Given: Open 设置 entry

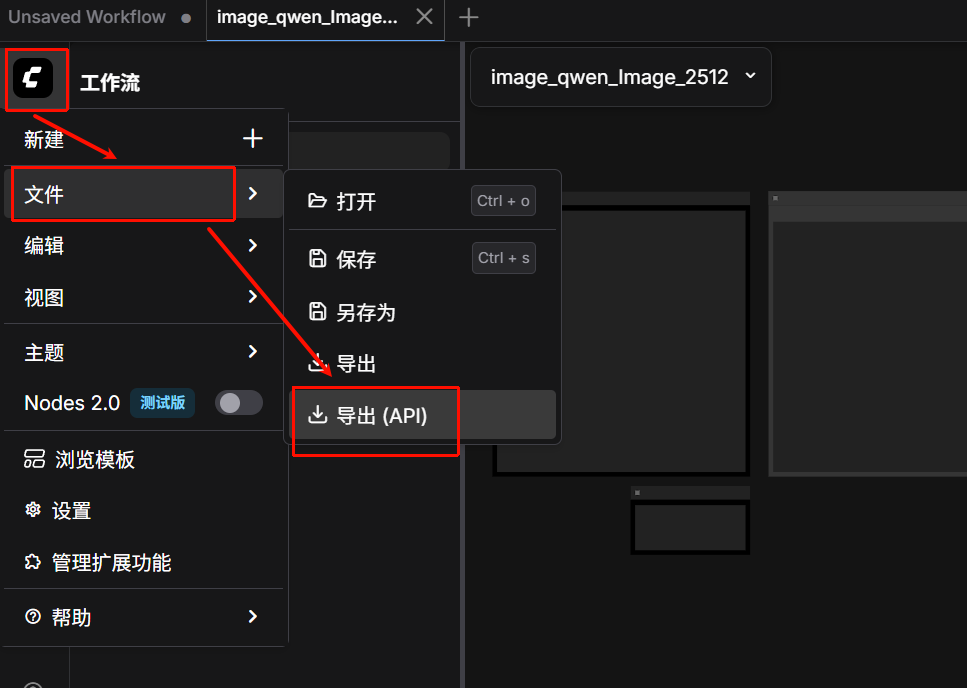Looking at the screenshot, I should (x=143, y=510).
